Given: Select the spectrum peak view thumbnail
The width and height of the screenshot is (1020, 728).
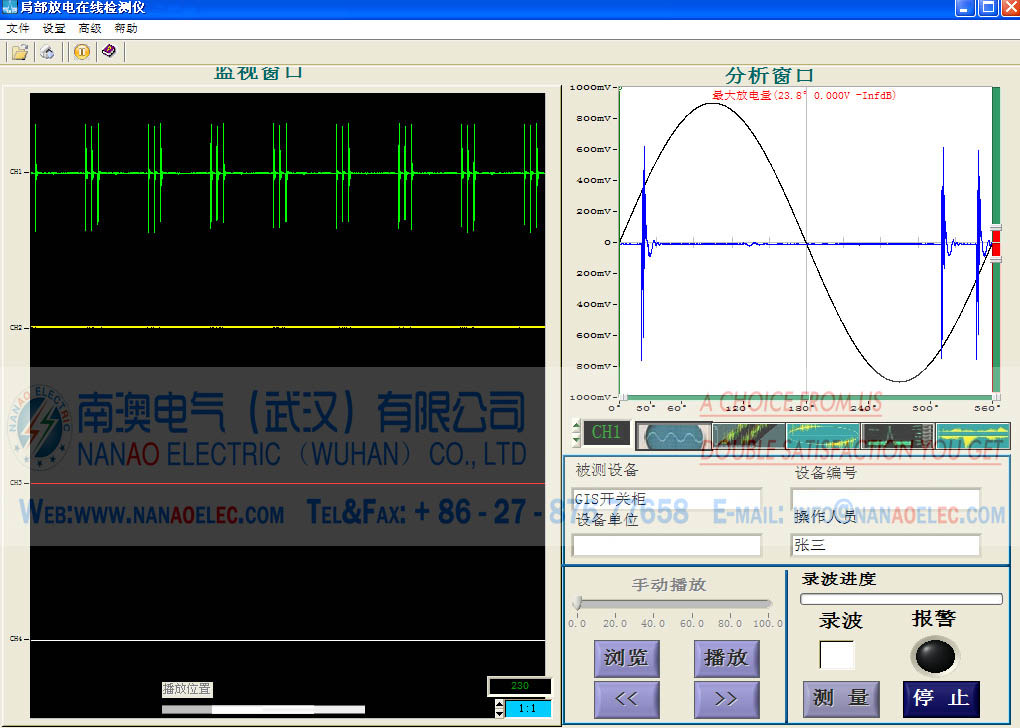Looking at the screenshot, I should click(x=897, y=435).
